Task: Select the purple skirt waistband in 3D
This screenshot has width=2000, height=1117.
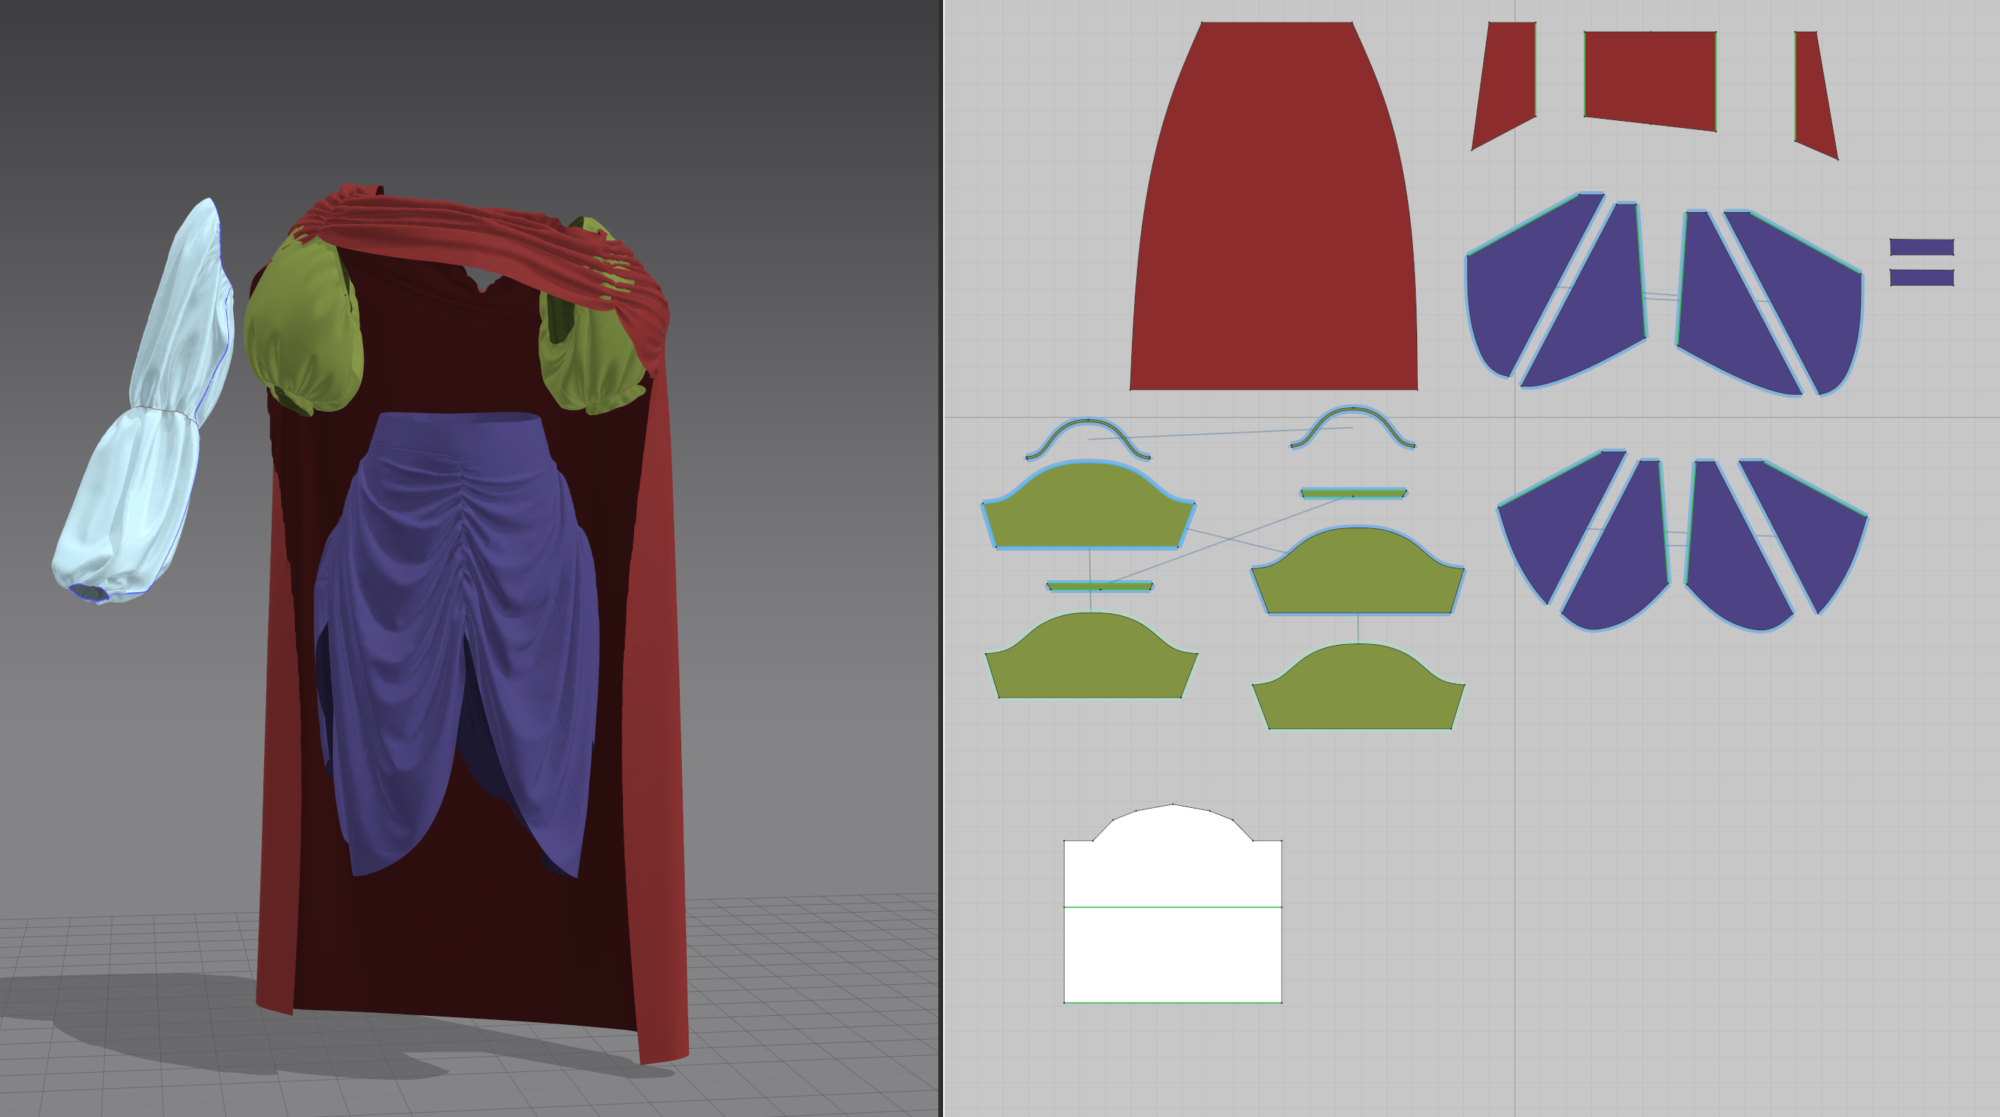Action: tap(457, 433)
